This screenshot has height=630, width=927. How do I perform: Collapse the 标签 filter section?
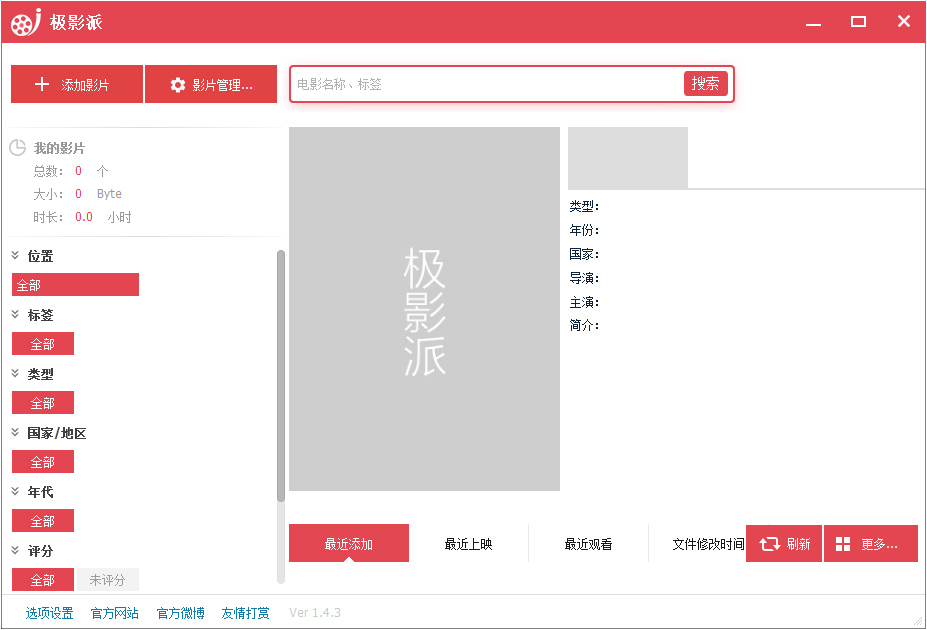16,315
